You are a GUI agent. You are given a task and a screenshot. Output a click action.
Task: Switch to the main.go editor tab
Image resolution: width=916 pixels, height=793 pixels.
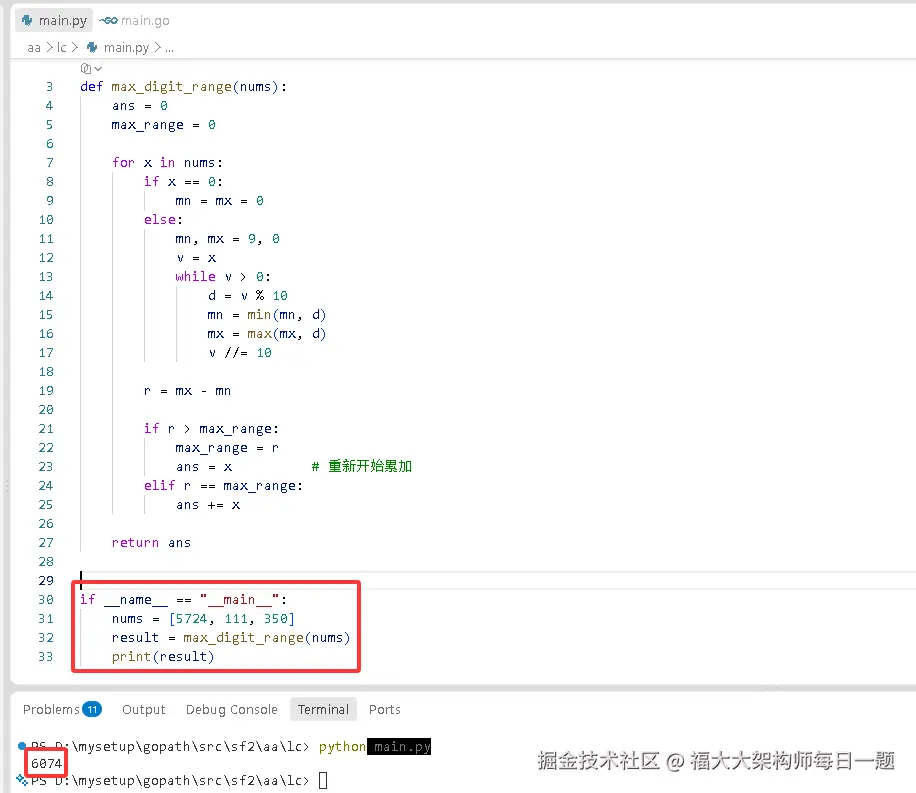134,20
